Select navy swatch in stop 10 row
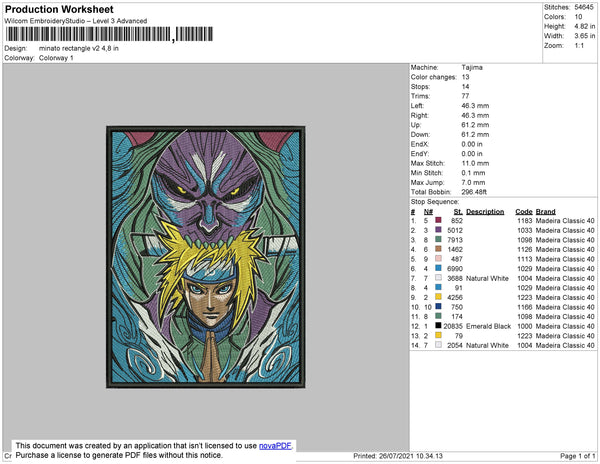 [438, 306]
